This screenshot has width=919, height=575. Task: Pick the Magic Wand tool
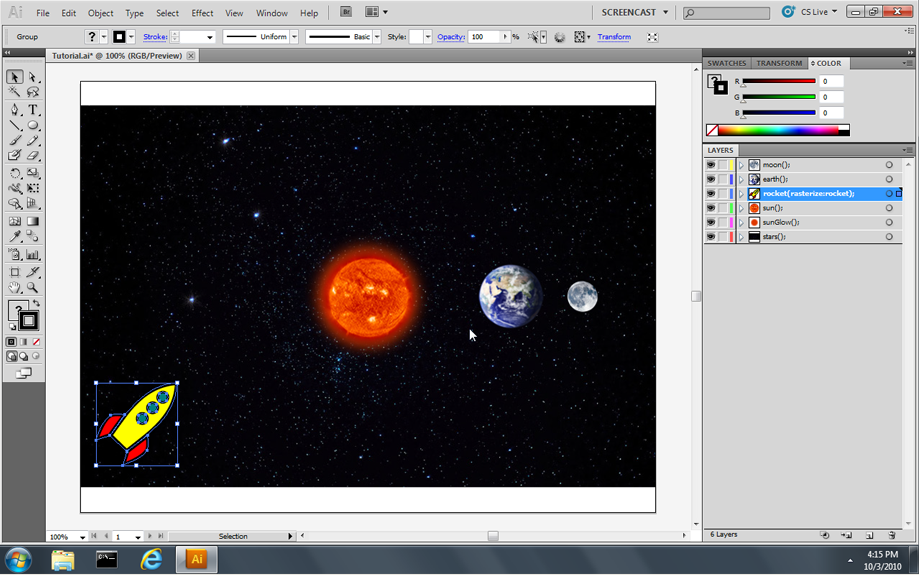coord(15,93)
